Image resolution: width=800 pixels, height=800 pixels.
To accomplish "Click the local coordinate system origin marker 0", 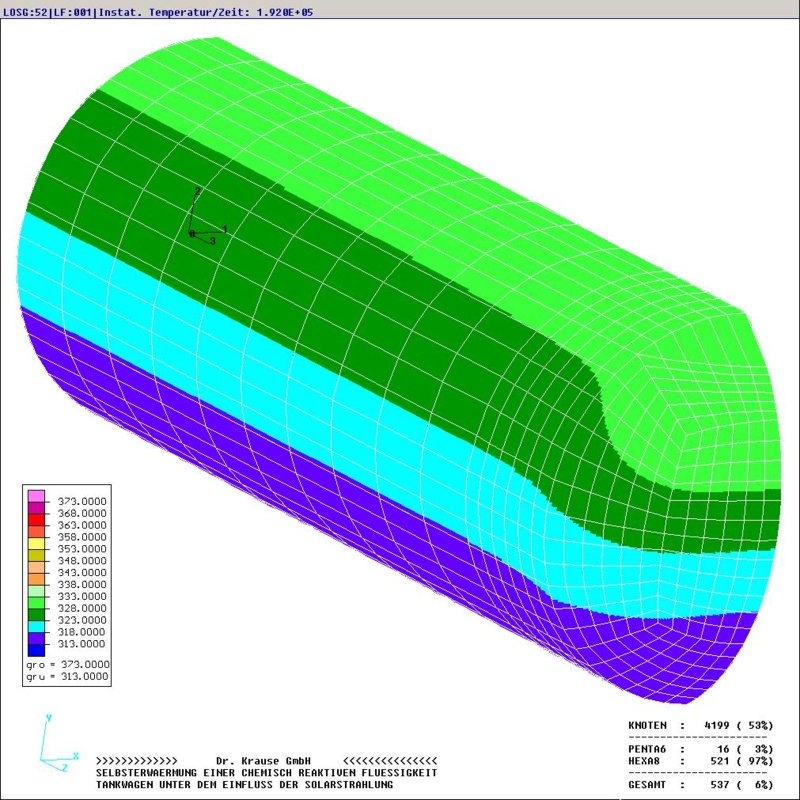I will coord(192,234).
